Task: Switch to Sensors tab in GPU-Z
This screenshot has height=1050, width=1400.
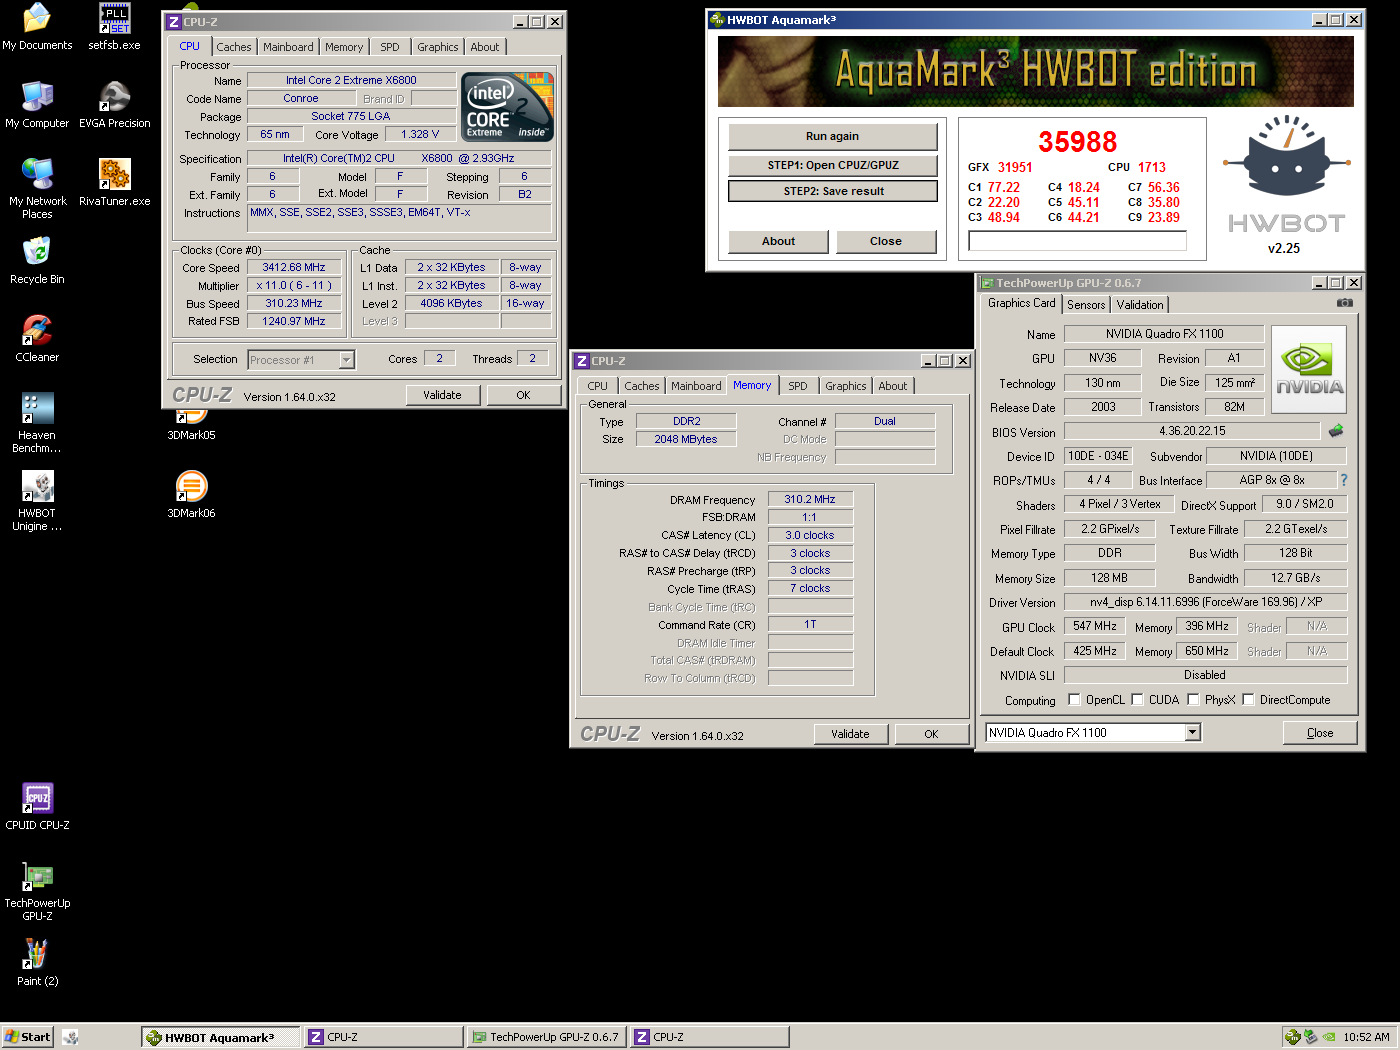Action: (x=1086, y=305)
